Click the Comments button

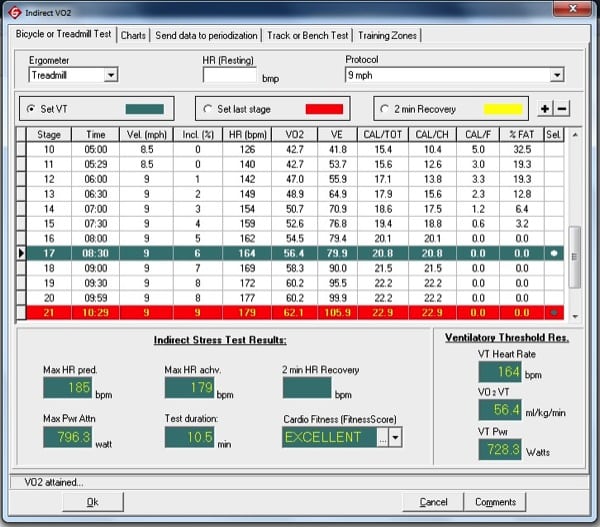click(495, 502)
